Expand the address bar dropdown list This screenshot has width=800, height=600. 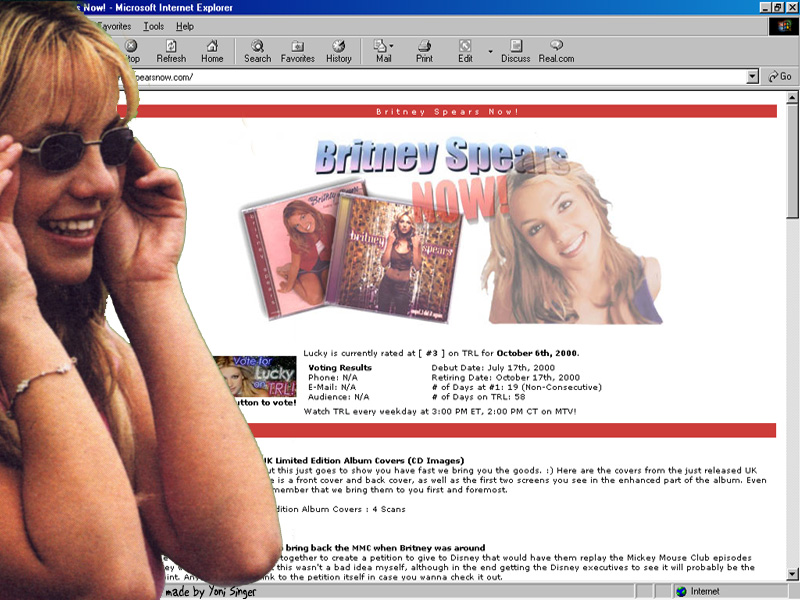[753, 77]
